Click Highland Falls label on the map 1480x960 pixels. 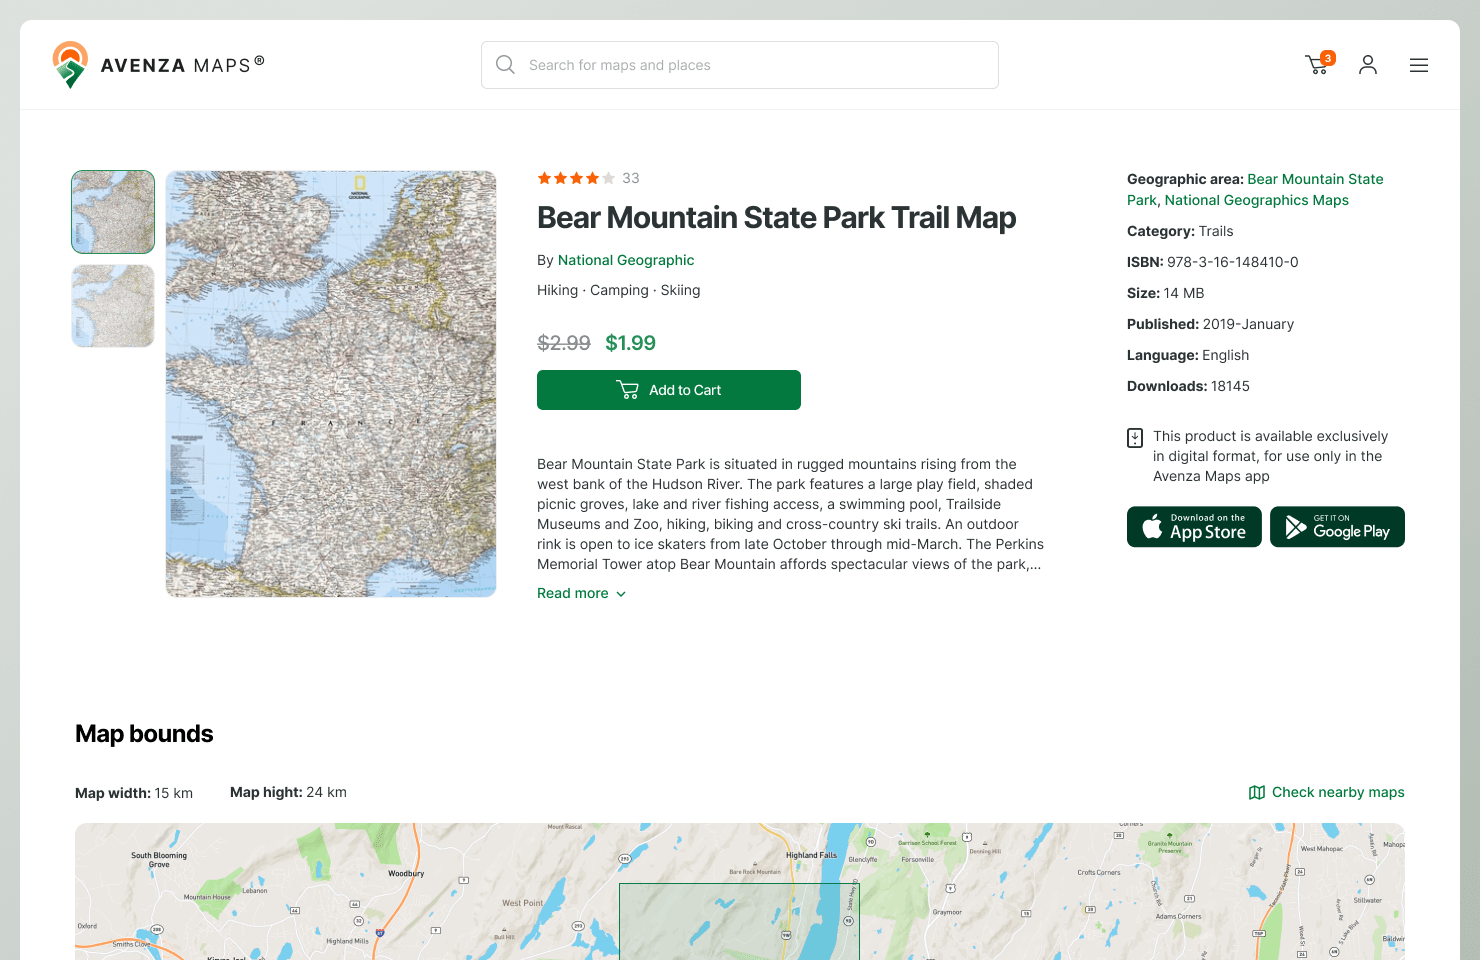(x=811, y=855)
